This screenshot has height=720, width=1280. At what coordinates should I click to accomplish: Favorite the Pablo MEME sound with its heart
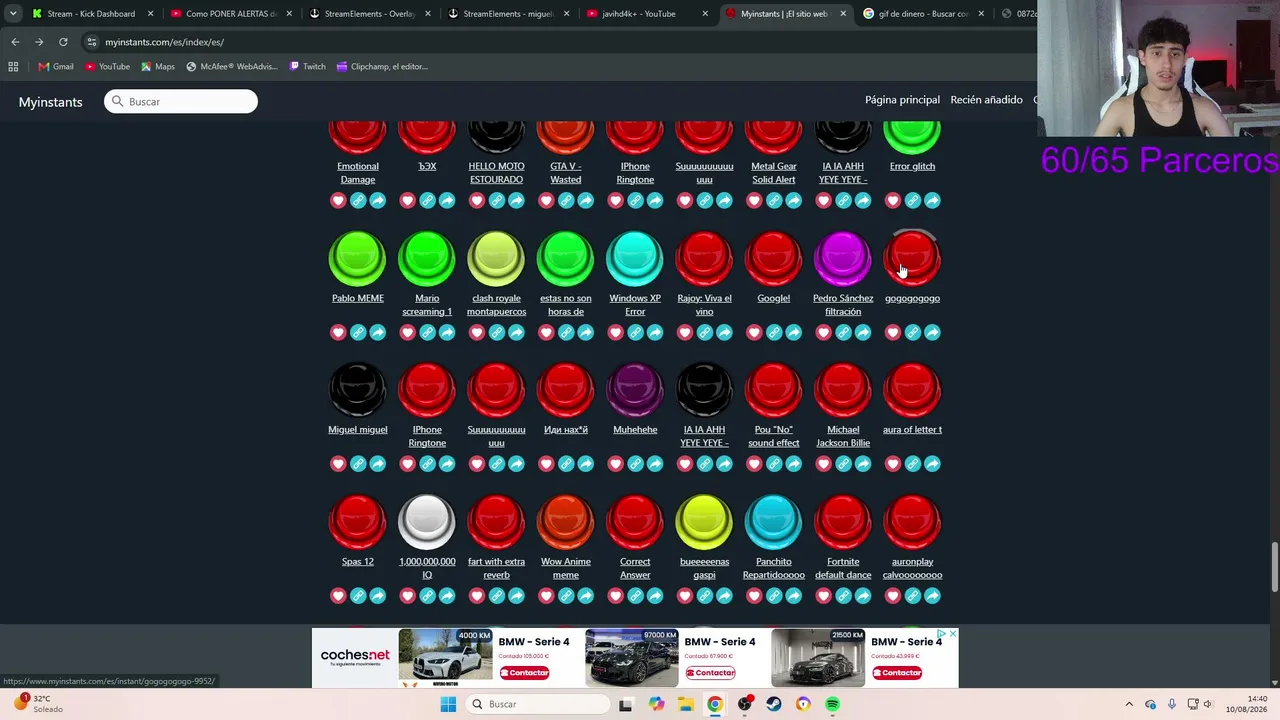[x=338, y=333]
